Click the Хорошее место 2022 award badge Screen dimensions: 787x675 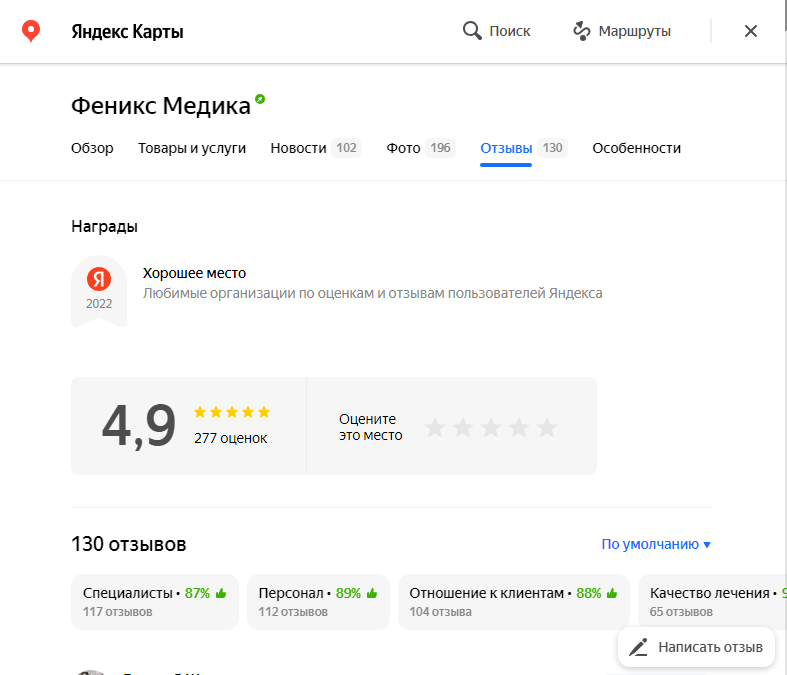99,291
